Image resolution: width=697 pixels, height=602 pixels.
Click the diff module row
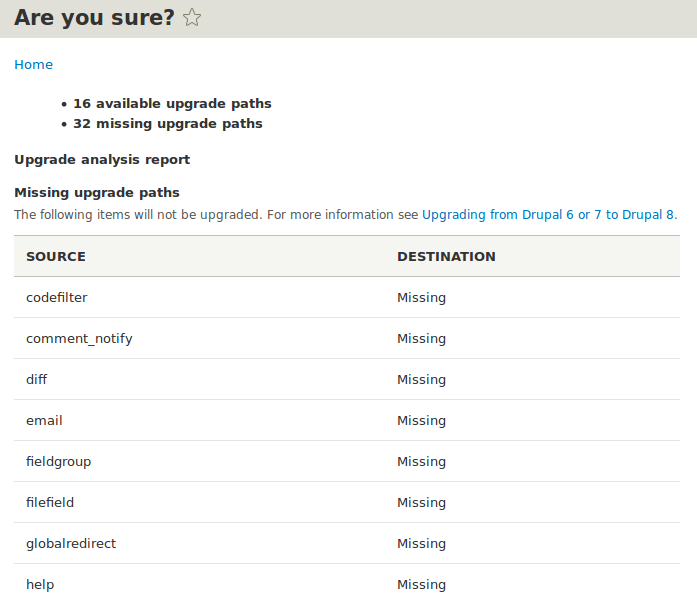click(37, 379)
